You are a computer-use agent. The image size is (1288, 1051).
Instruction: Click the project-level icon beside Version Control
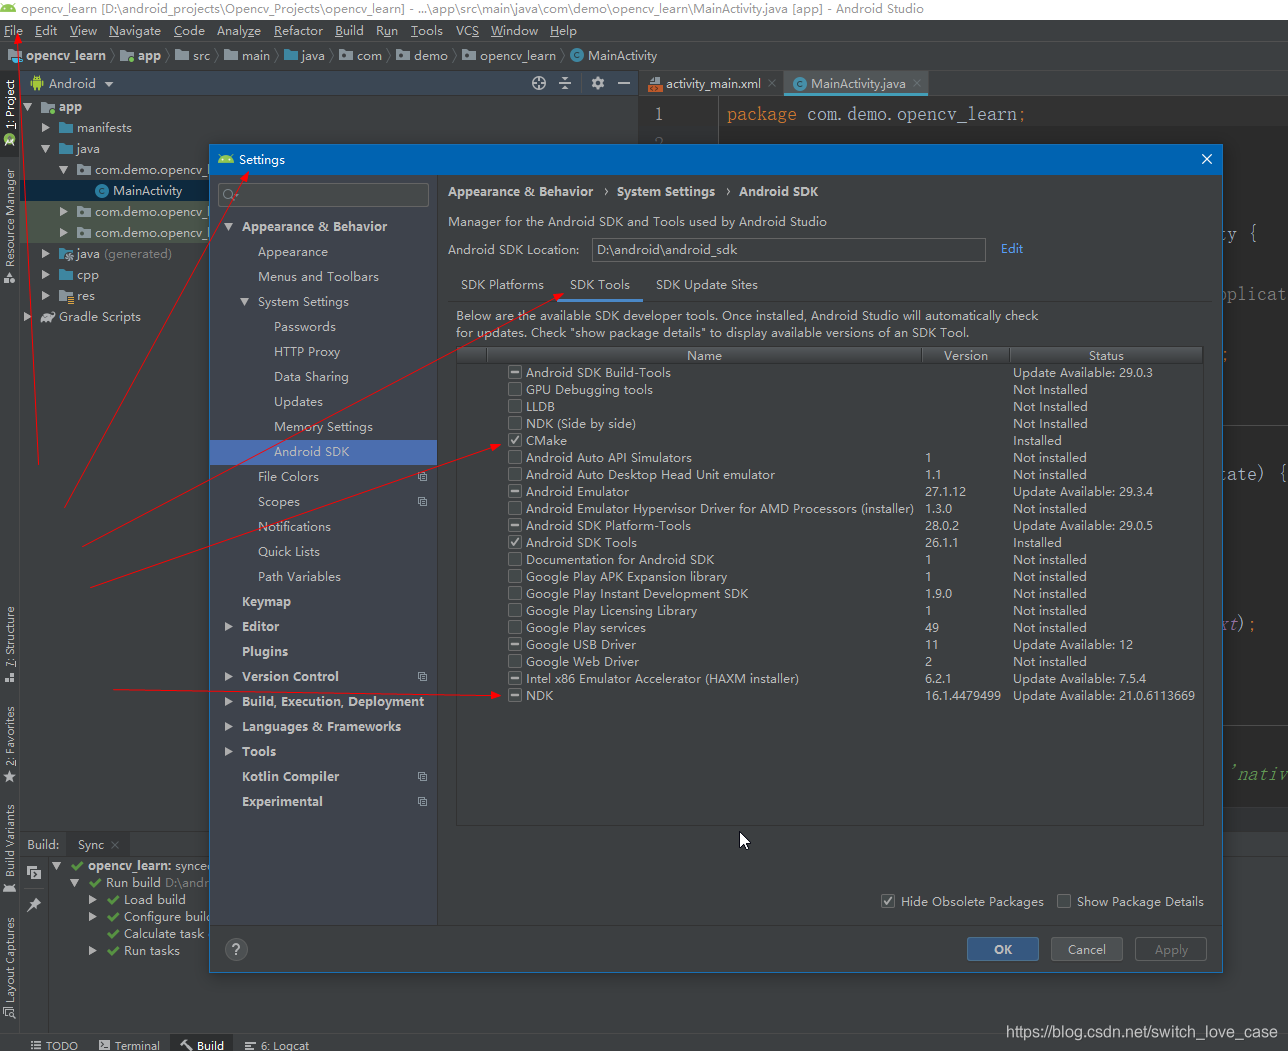422,677
